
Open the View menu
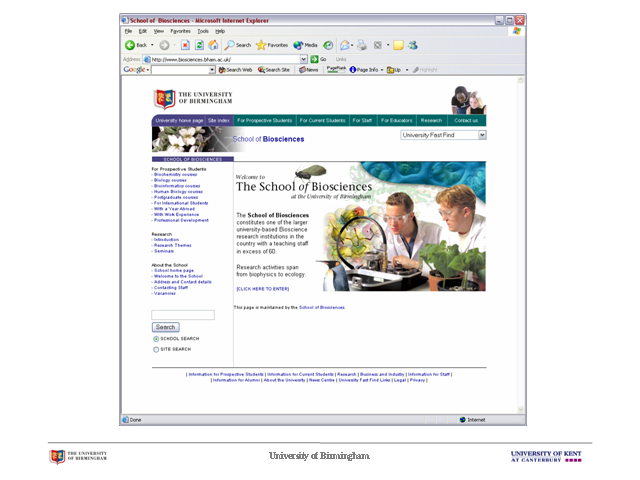(158, 31)
